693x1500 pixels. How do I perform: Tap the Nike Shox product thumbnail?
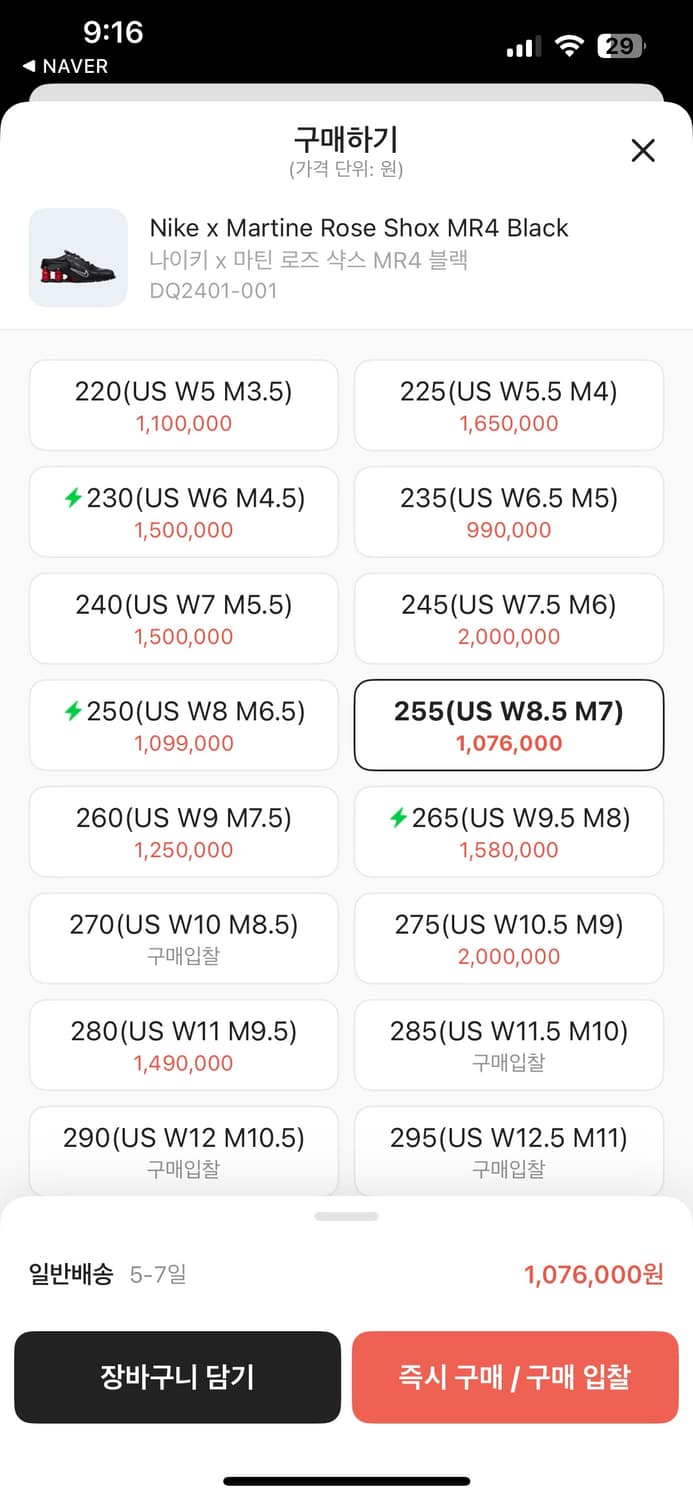coord(78,258)
